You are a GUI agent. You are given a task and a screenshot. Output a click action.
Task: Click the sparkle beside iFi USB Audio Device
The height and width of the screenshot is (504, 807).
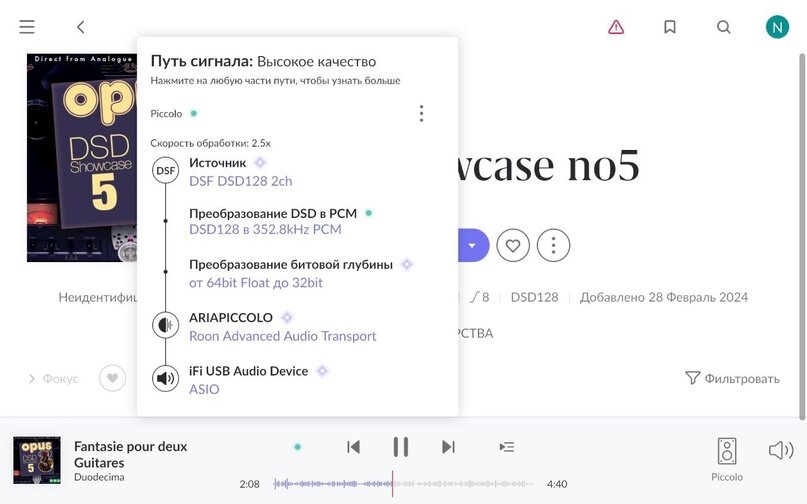click(322, 371)
